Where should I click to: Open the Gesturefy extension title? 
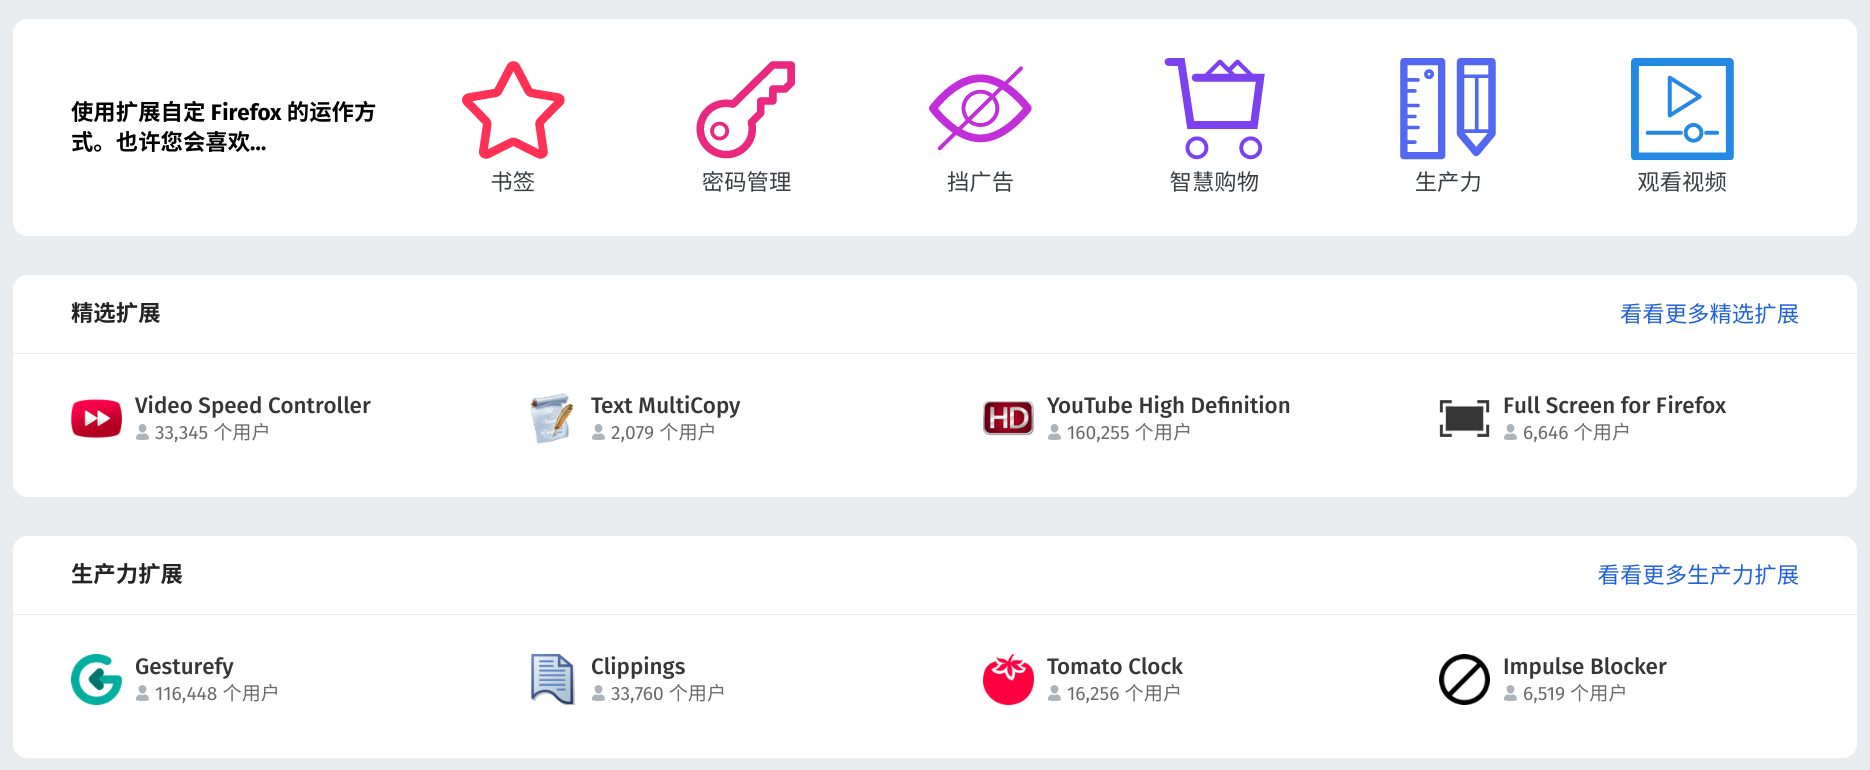point(184,667)
